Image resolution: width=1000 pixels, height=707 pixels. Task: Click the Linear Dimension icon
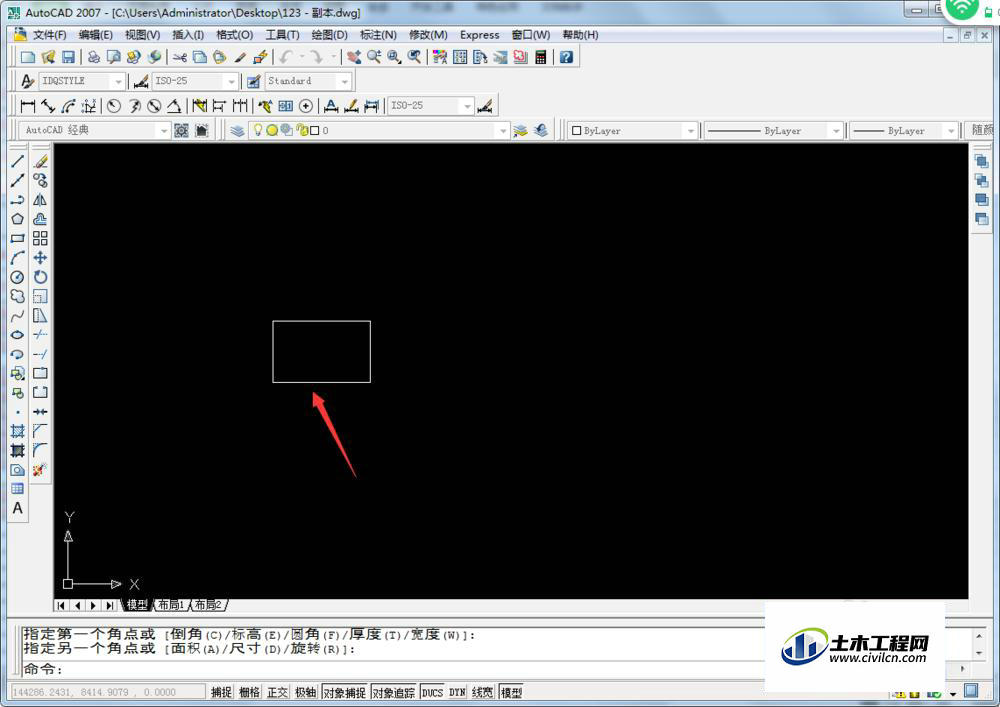27,106
